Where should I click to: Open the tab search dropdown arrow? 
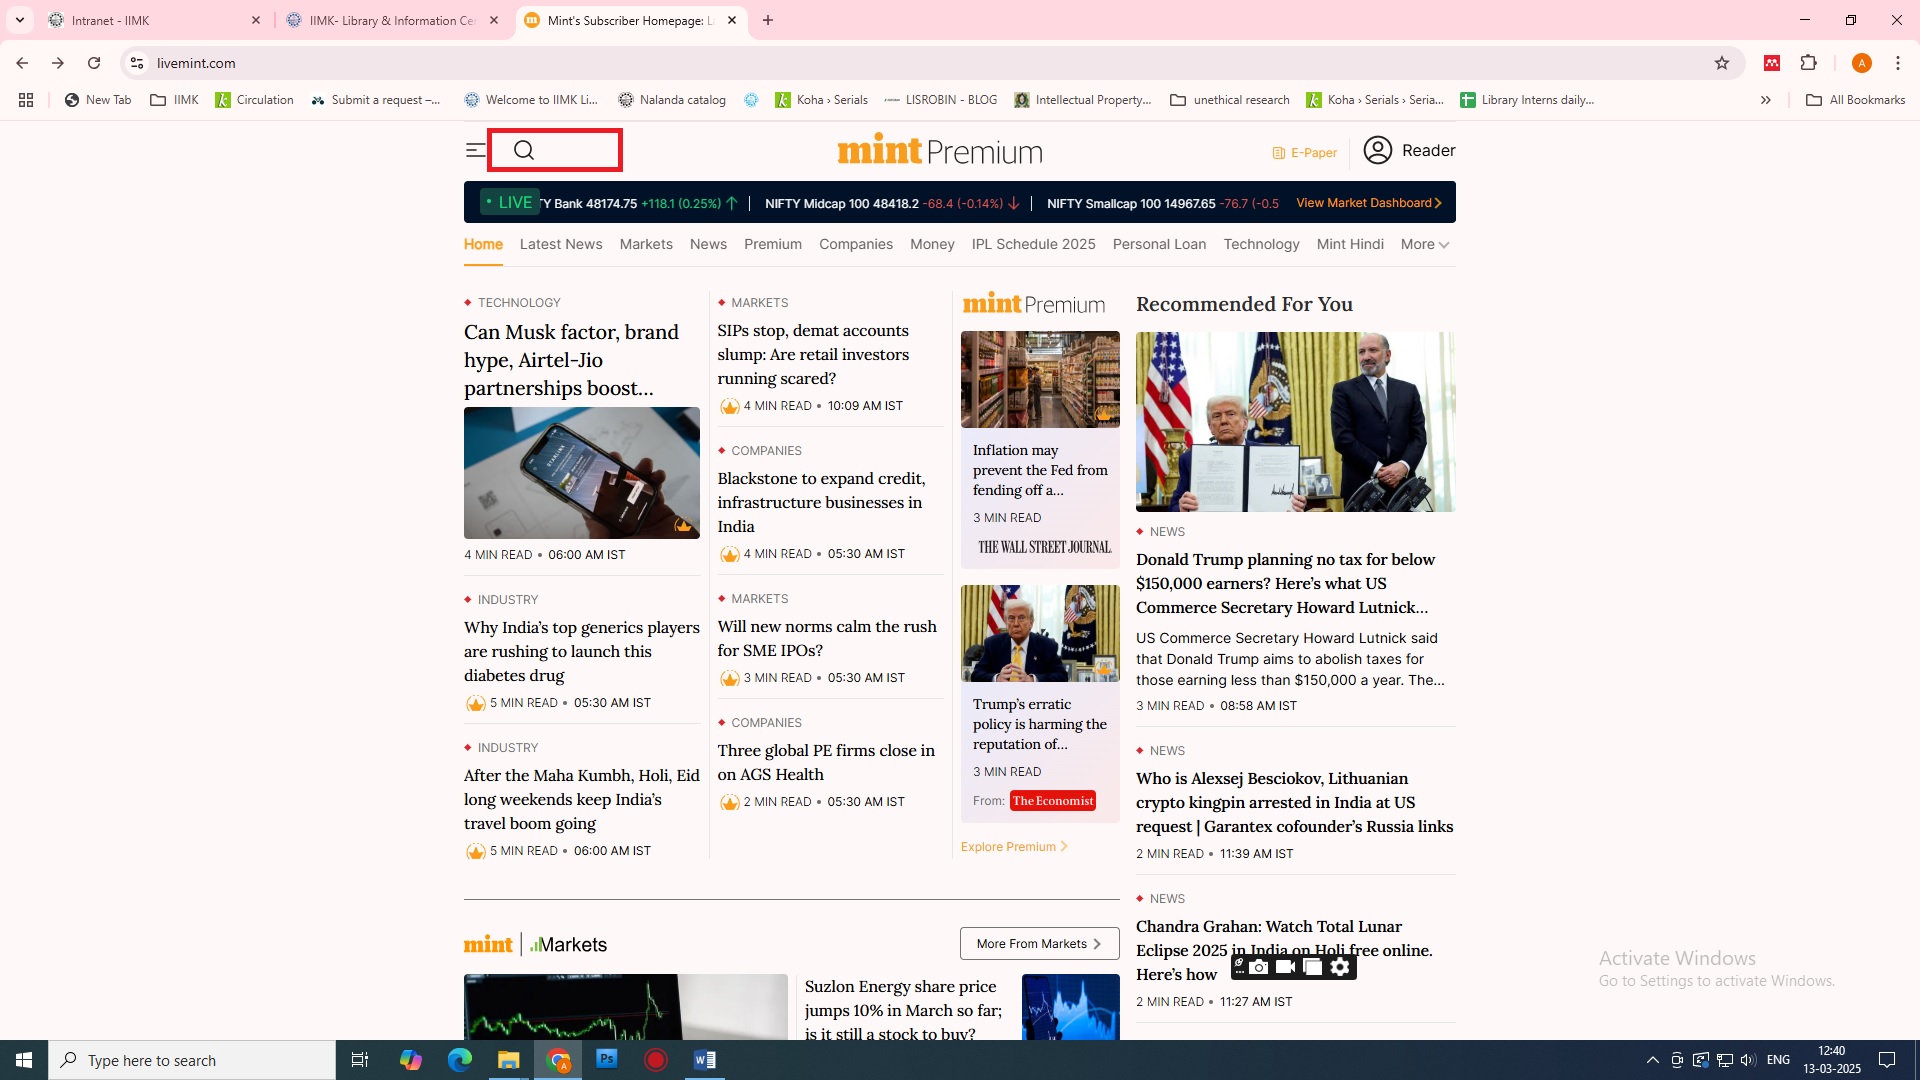pos(20,20)
